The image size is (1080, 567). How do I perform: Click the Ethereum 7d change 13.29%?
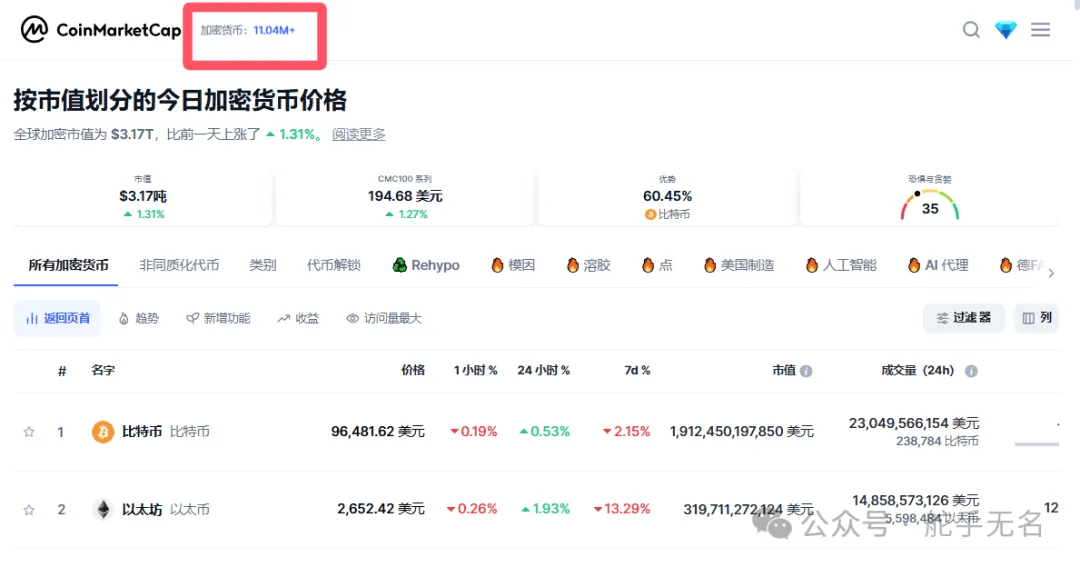click(622, 508)
